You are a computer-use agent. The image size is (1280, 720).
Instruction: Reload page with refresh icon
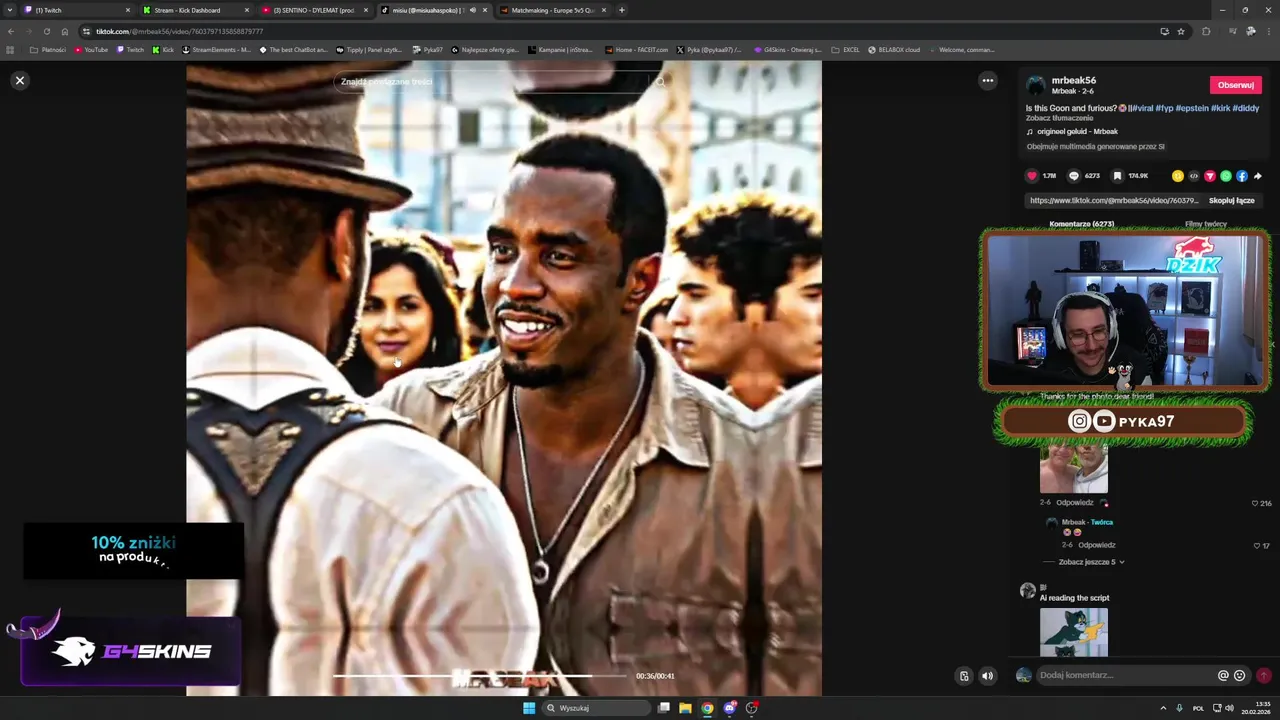(46, 31)
